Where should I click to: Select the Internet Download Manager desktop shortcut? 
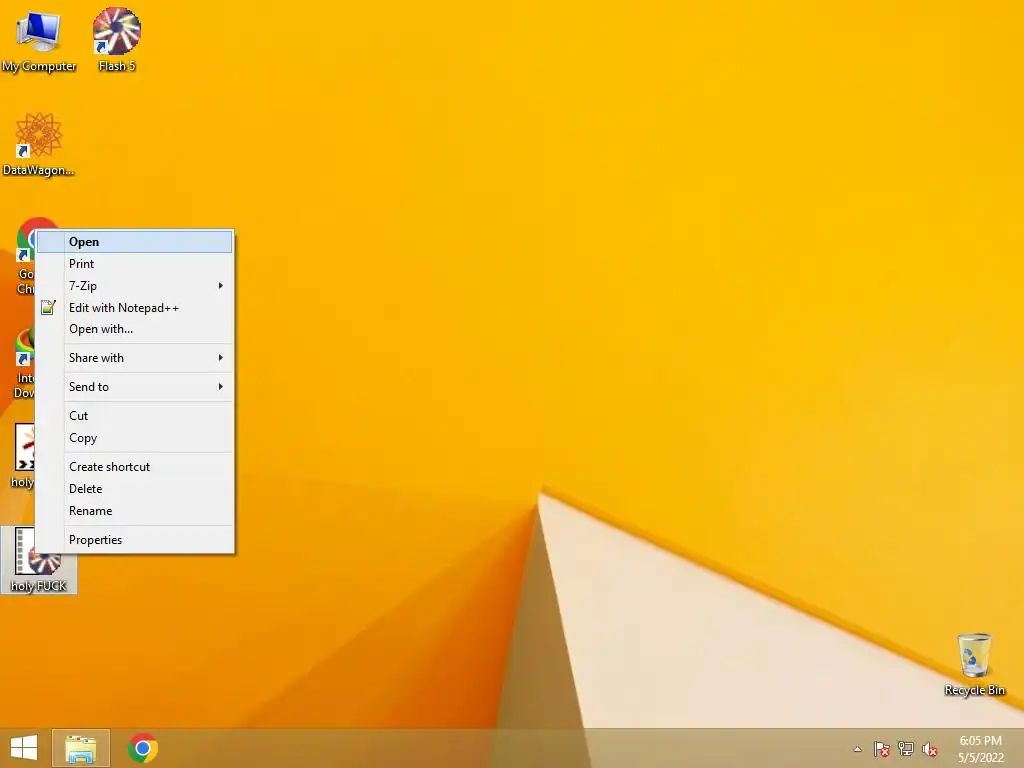pyautogui.click(x=24, y=362)
